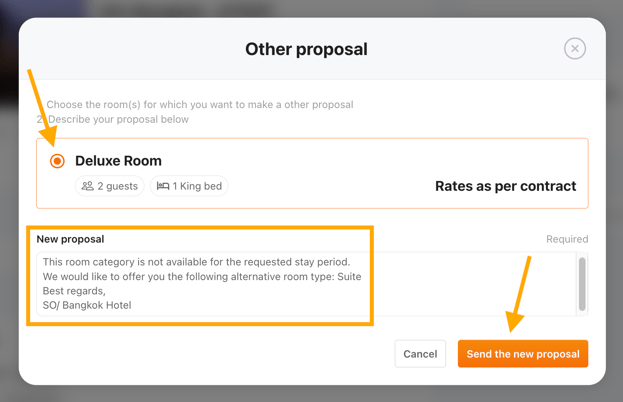Select the Deluxe Room radio button
The image size is (623, 402).
57,161
